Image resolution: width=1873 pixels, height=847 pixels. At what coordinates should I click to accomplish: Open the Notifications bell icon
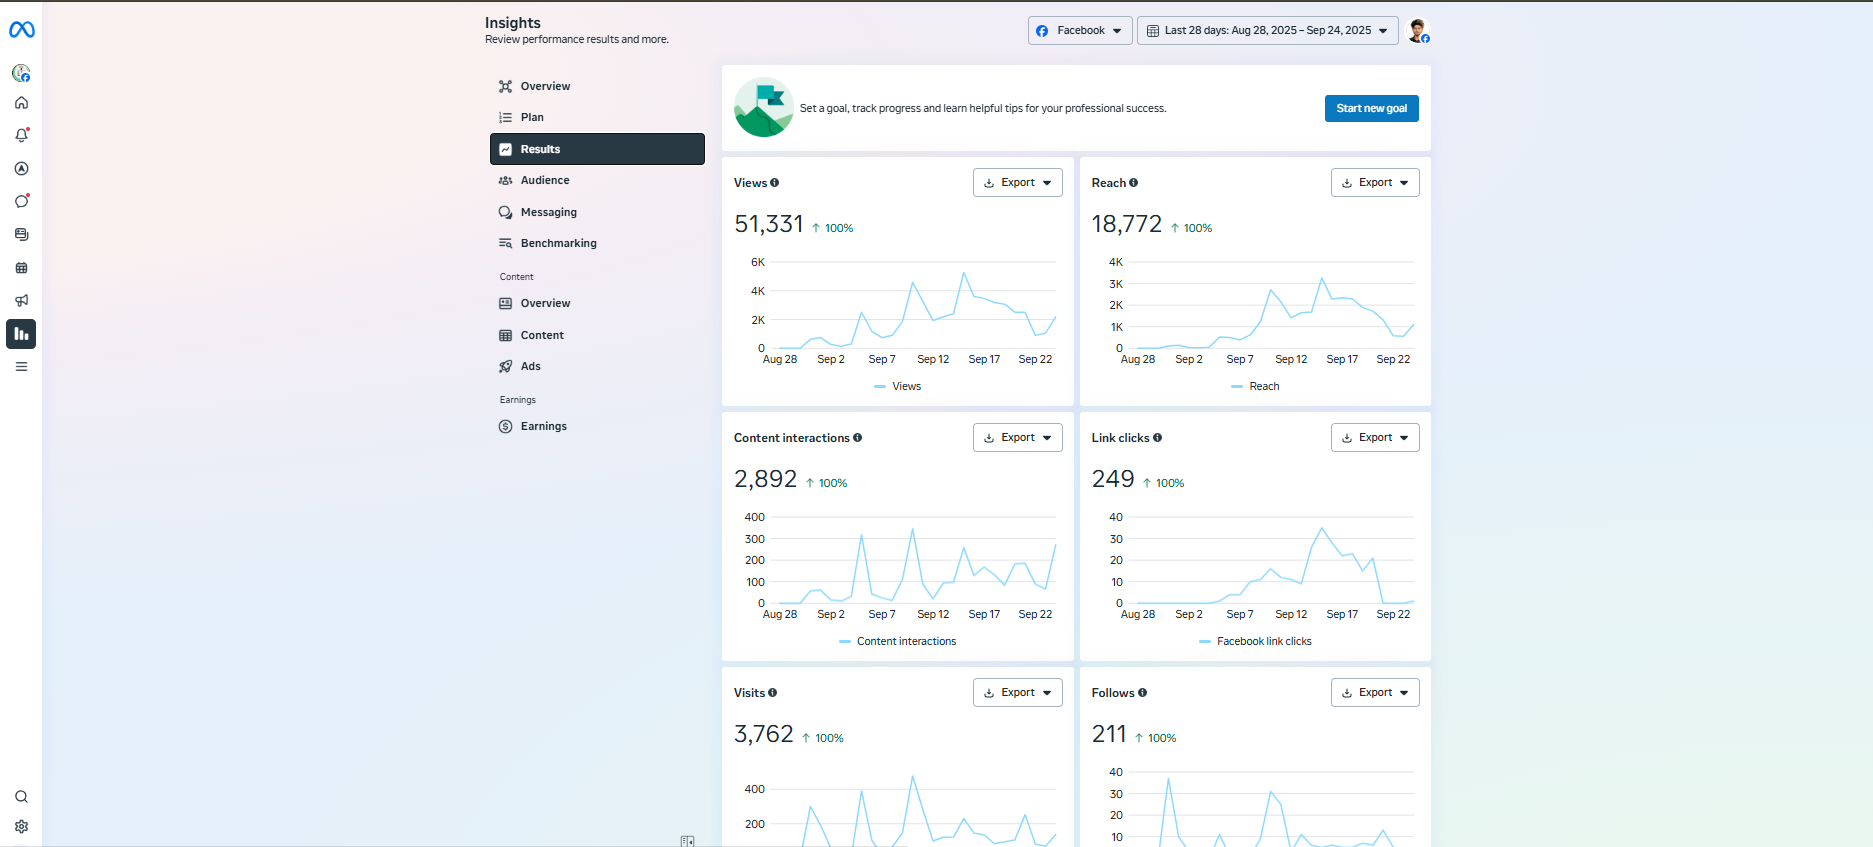(21, 135)
